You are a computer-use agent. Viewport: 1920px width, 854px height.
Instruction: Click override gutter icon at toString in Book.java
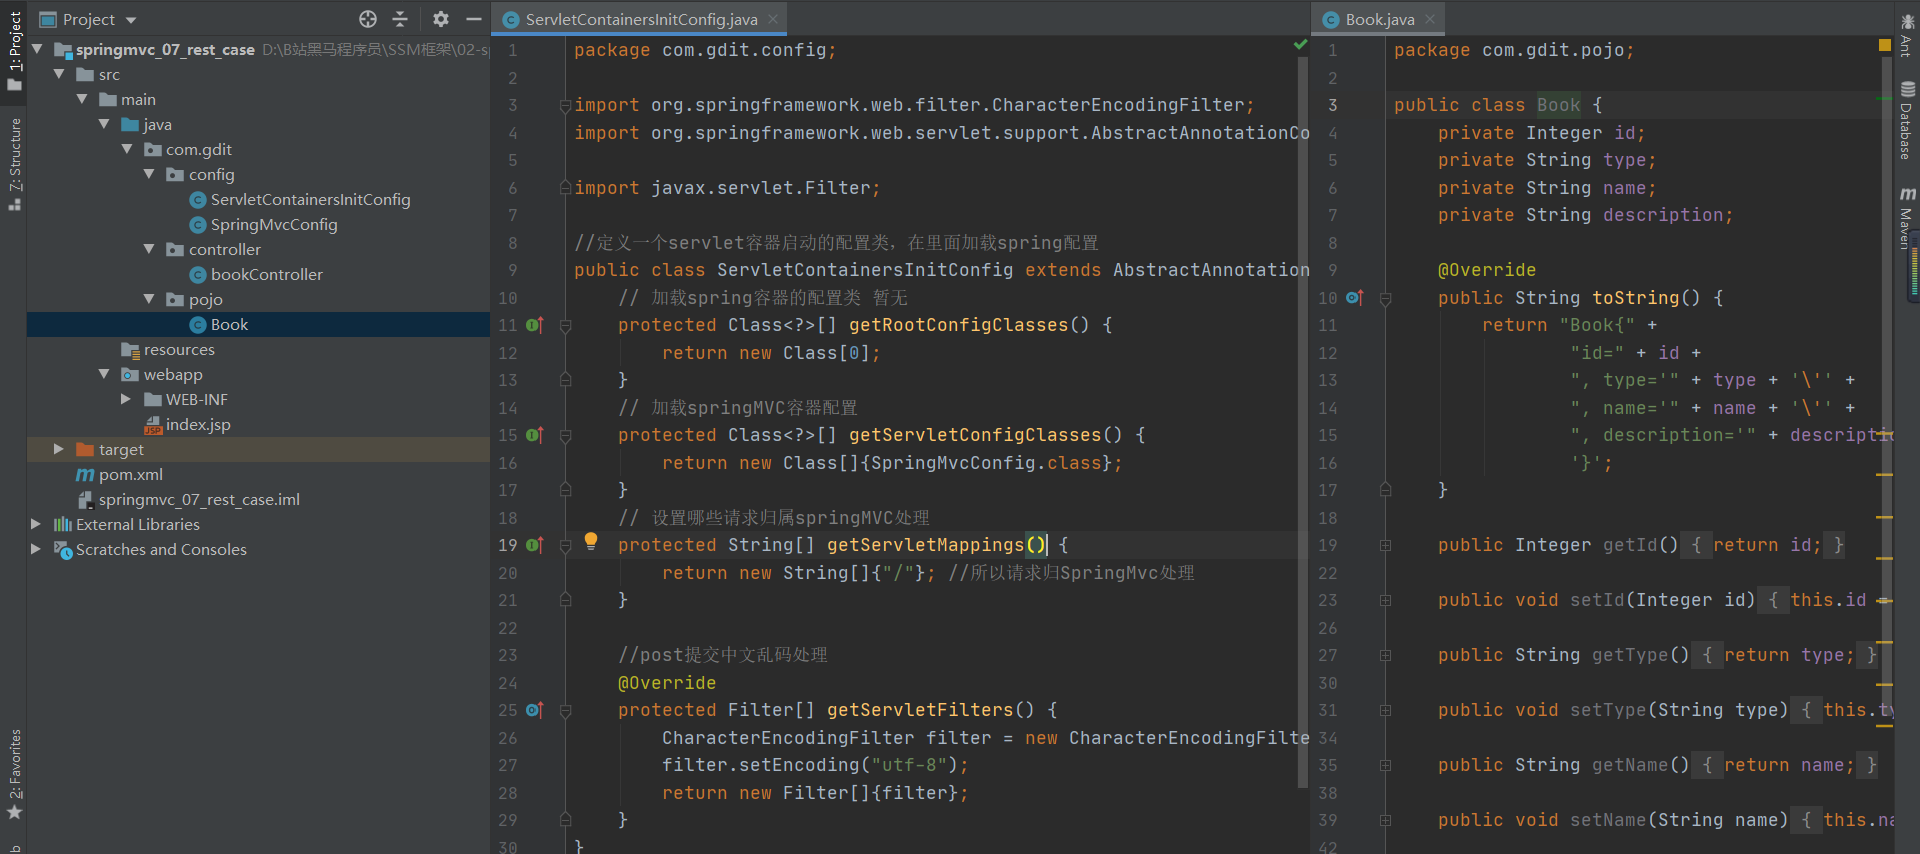pyautogui.click(x=1355, y=298)
